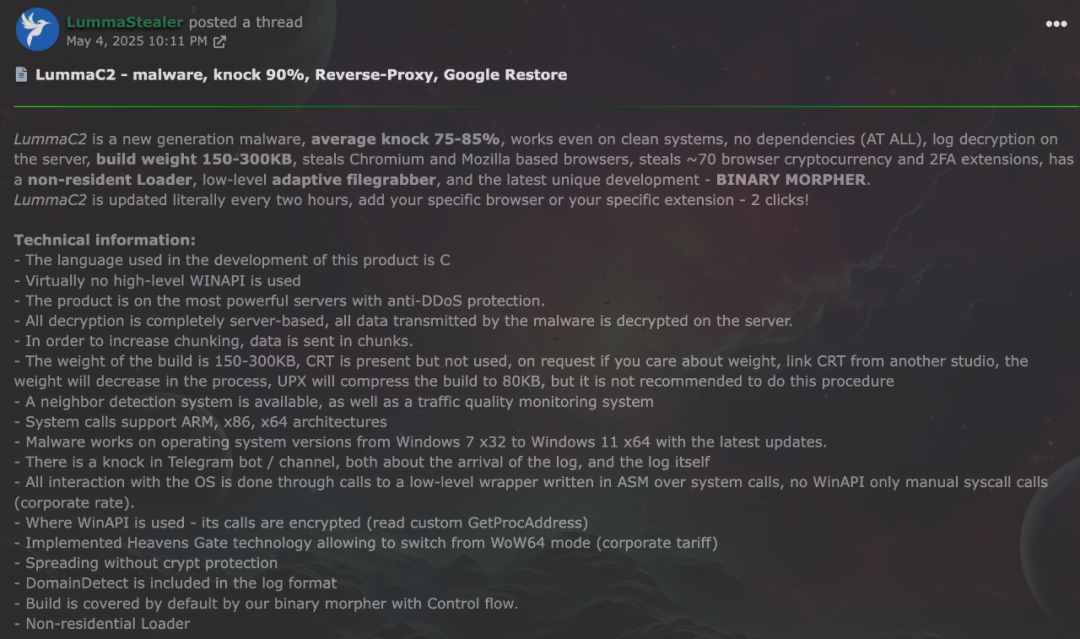1080x639 pixels.
Task: Click the document icon before thread title
Action: point(21,74)
